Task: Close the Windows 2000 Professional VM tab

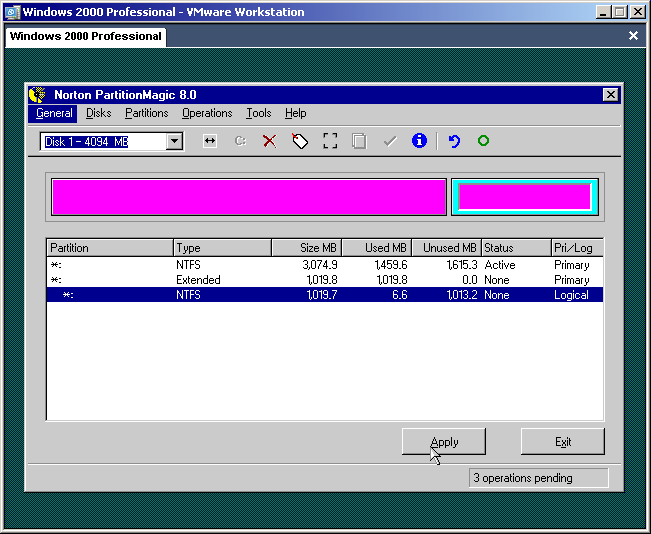Action: tap(633, 36)
